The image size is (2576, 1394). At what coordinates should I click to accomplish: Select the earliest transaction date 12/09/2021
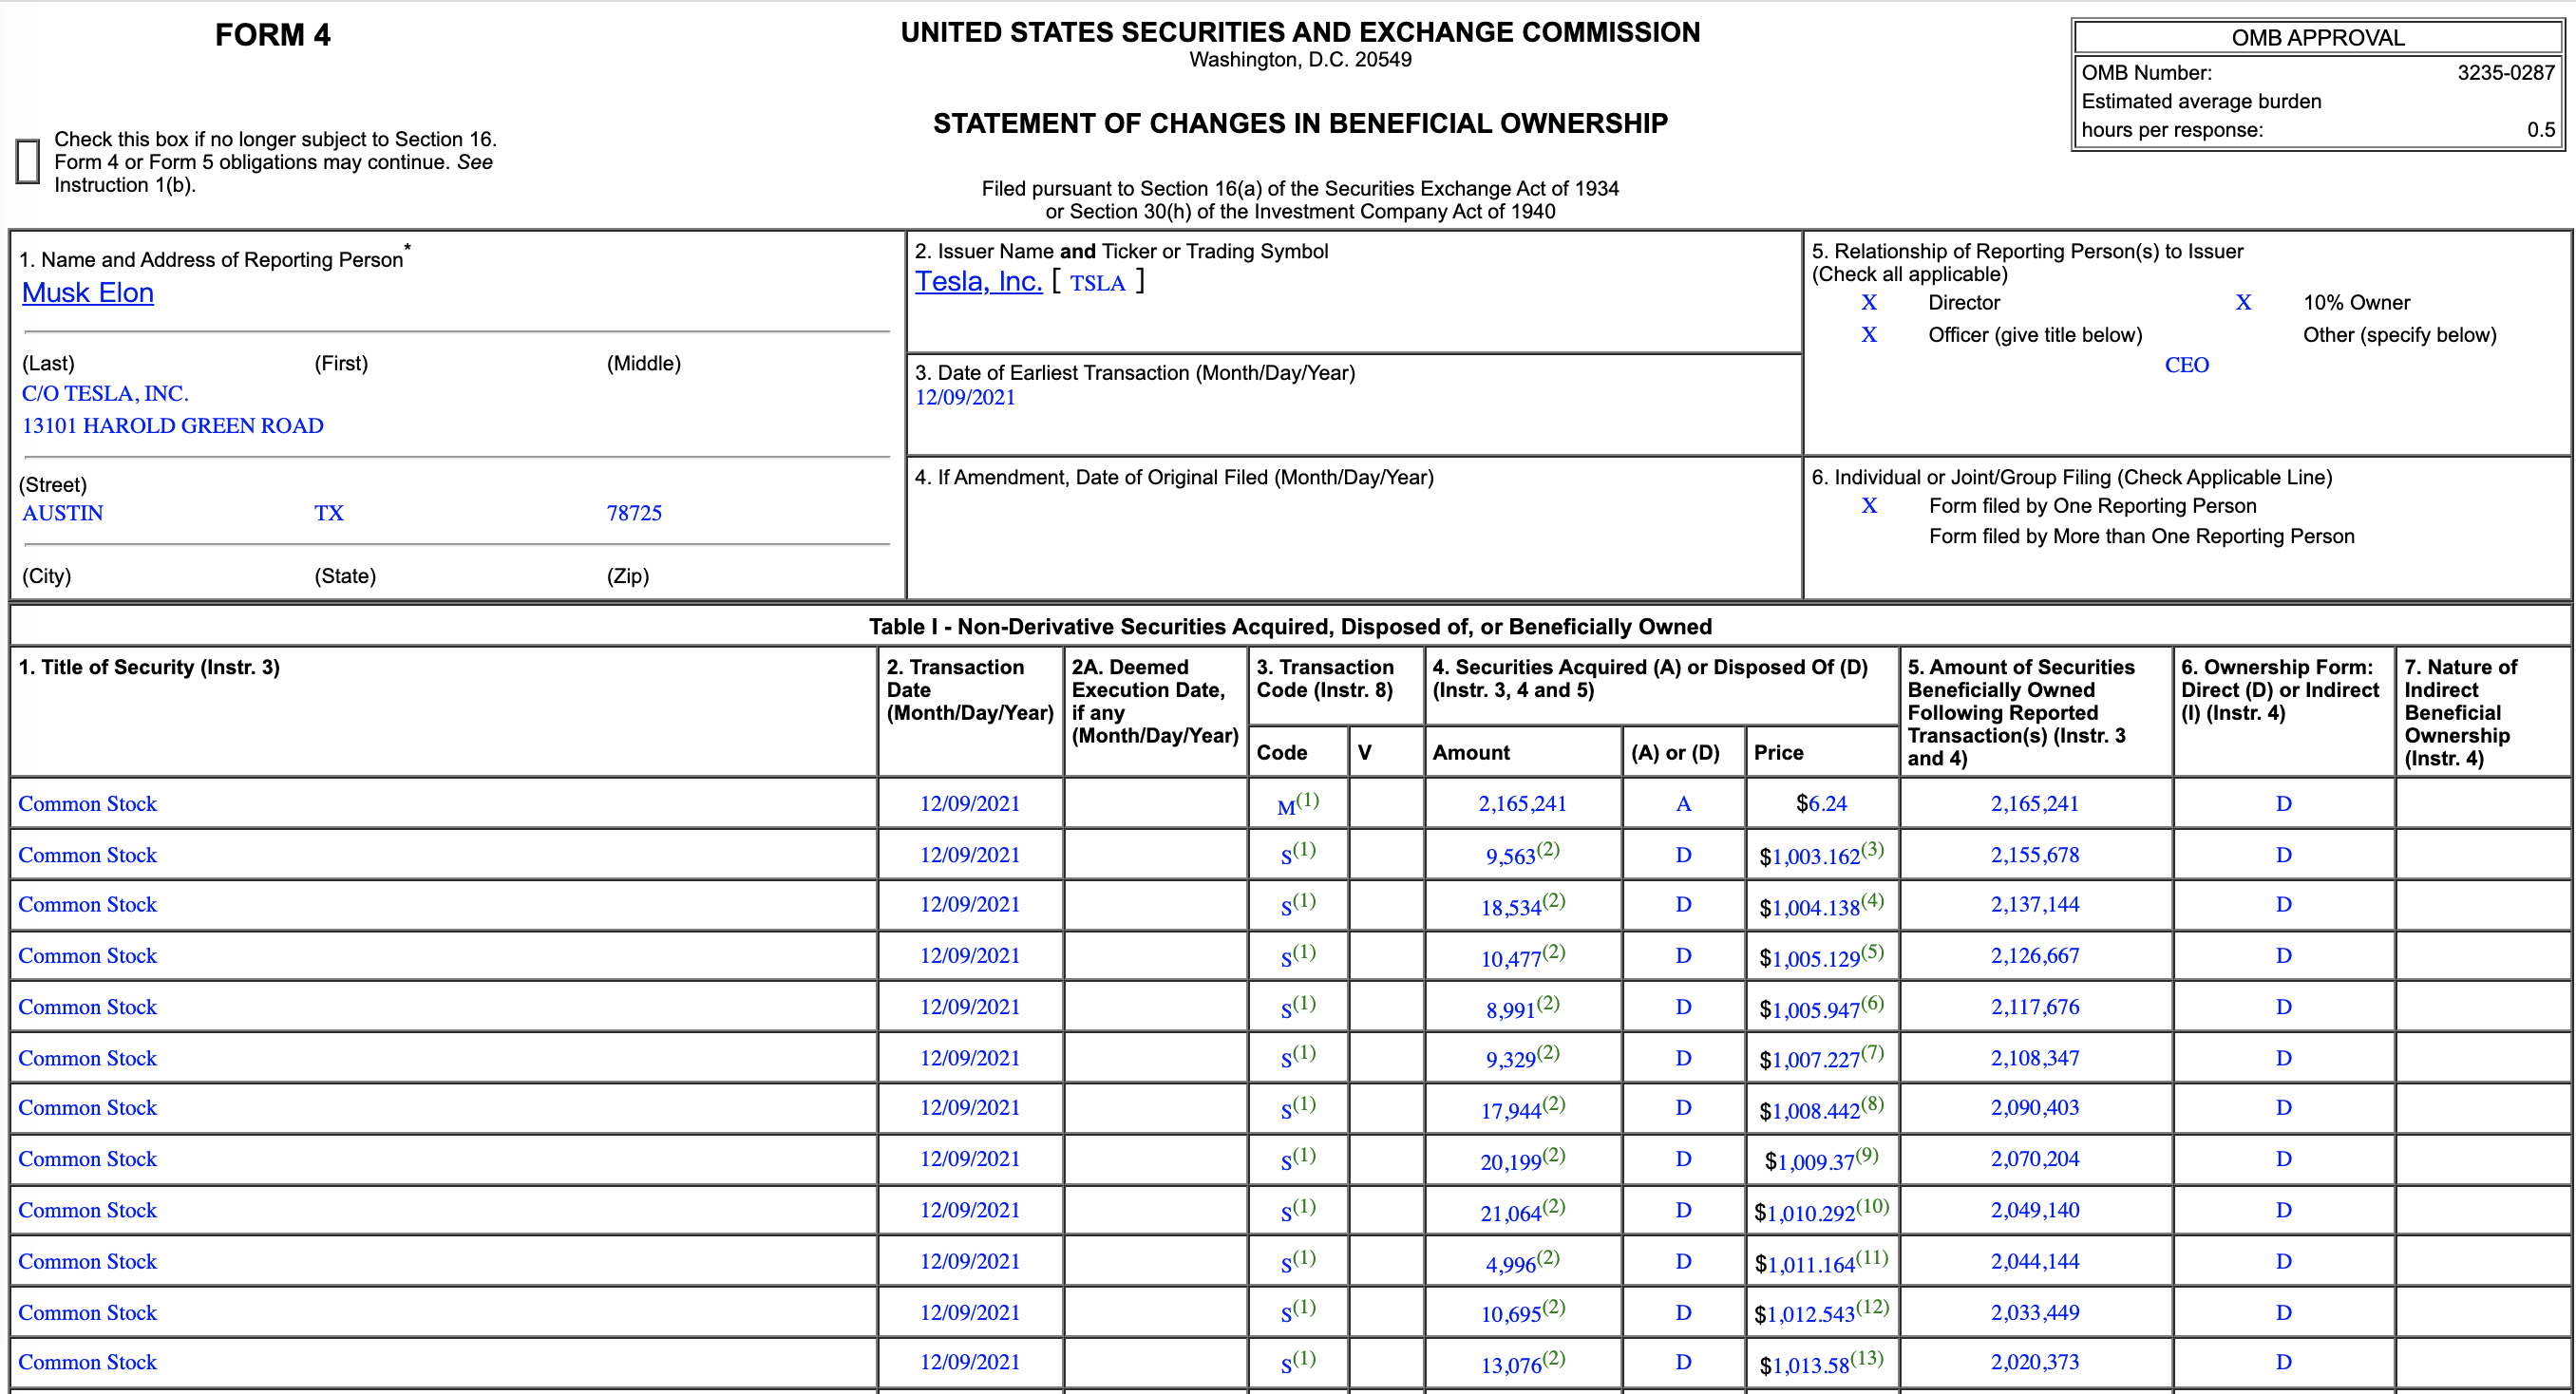[965, 398]
